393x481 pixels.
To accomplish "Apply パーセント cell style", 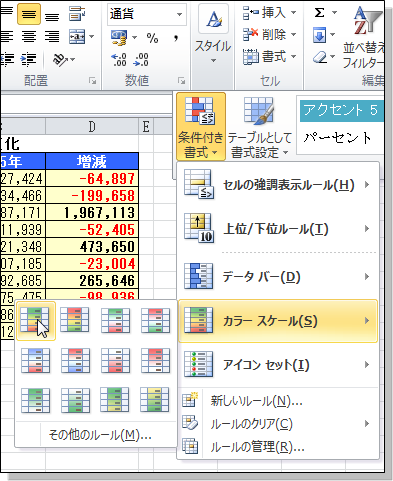I will pos(337,138).
